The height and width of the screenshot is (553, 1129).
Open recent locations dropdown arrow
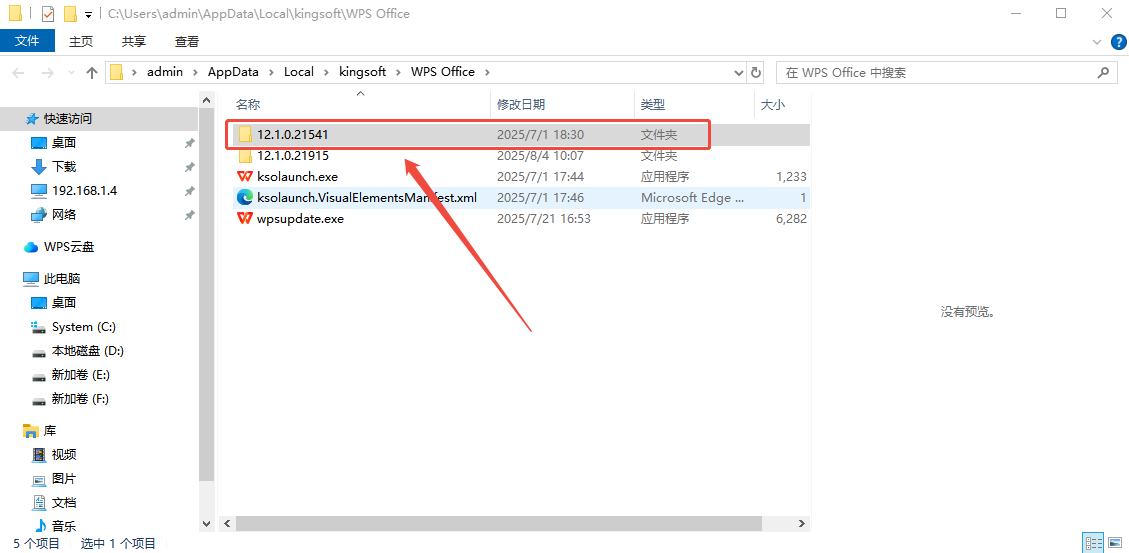(71, 73)
